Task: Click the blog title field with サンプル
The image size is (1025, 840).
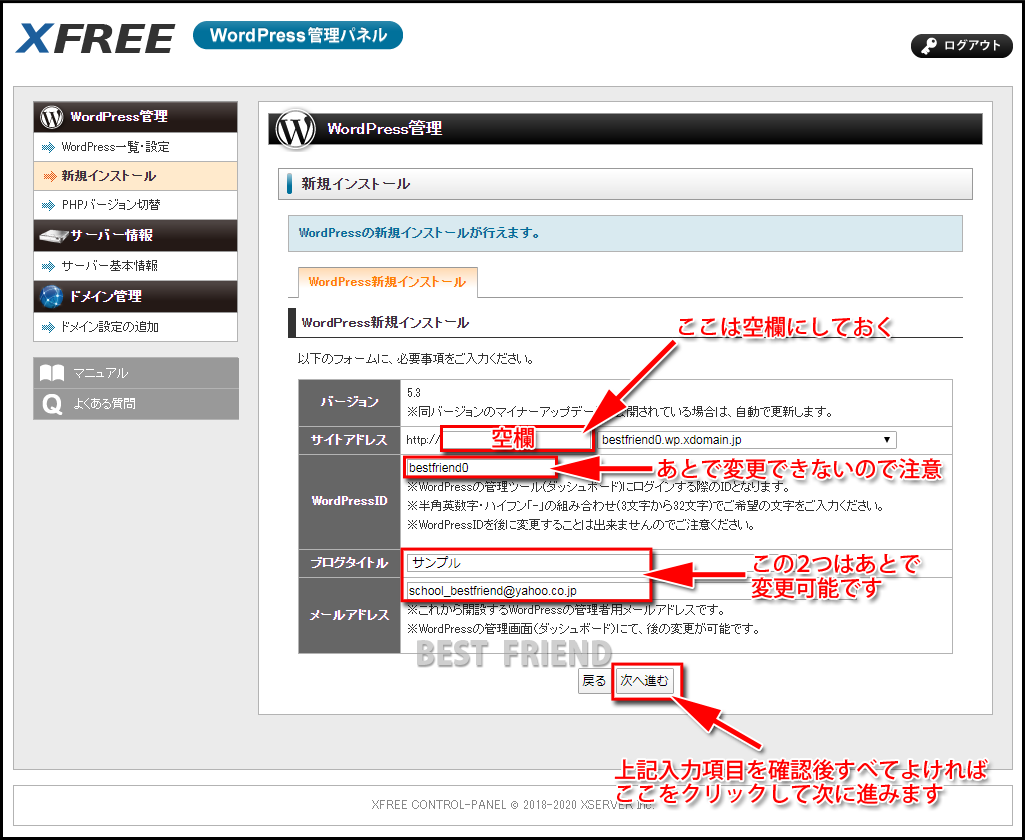Action: pos(527,563)
